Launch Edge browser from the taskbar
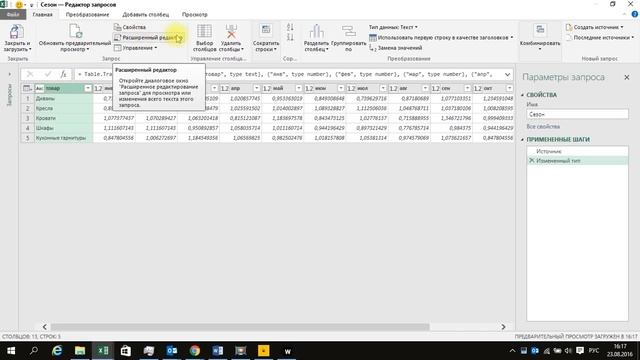This screenshot has width=640, height=360. pos(57,351)
